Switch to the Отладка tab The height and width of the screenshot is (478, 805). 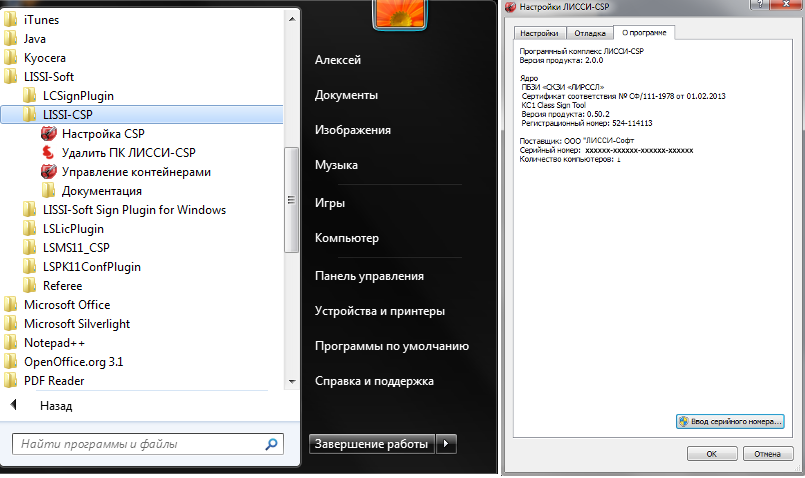(590, 33)
